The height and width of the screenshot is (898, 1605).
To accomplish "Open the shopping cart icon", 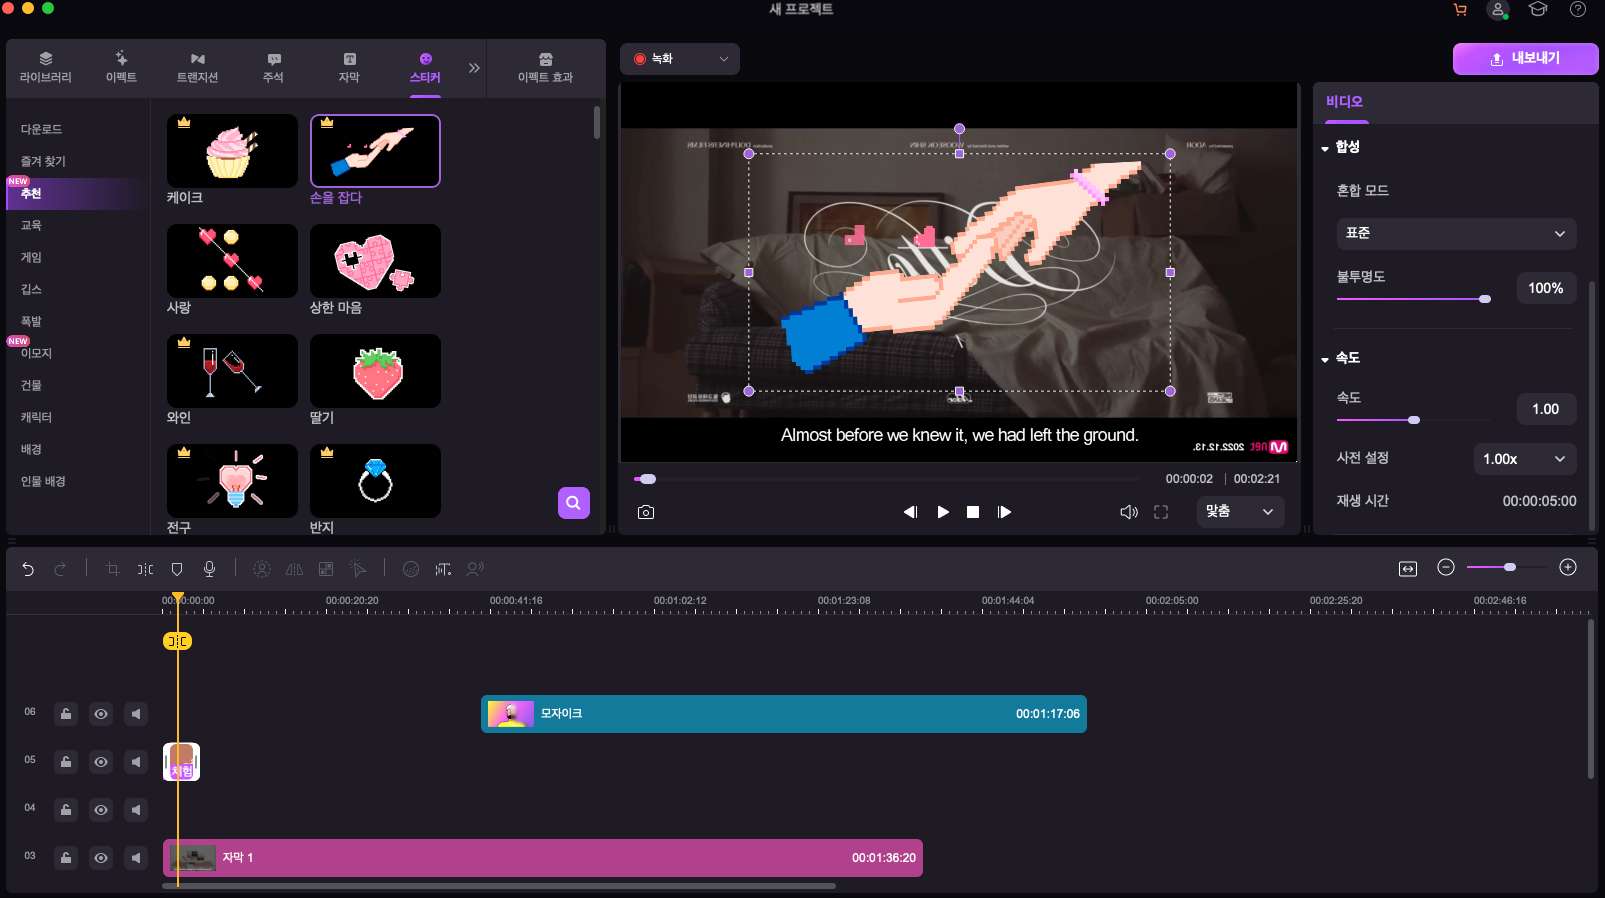I will click(1460, 10).
